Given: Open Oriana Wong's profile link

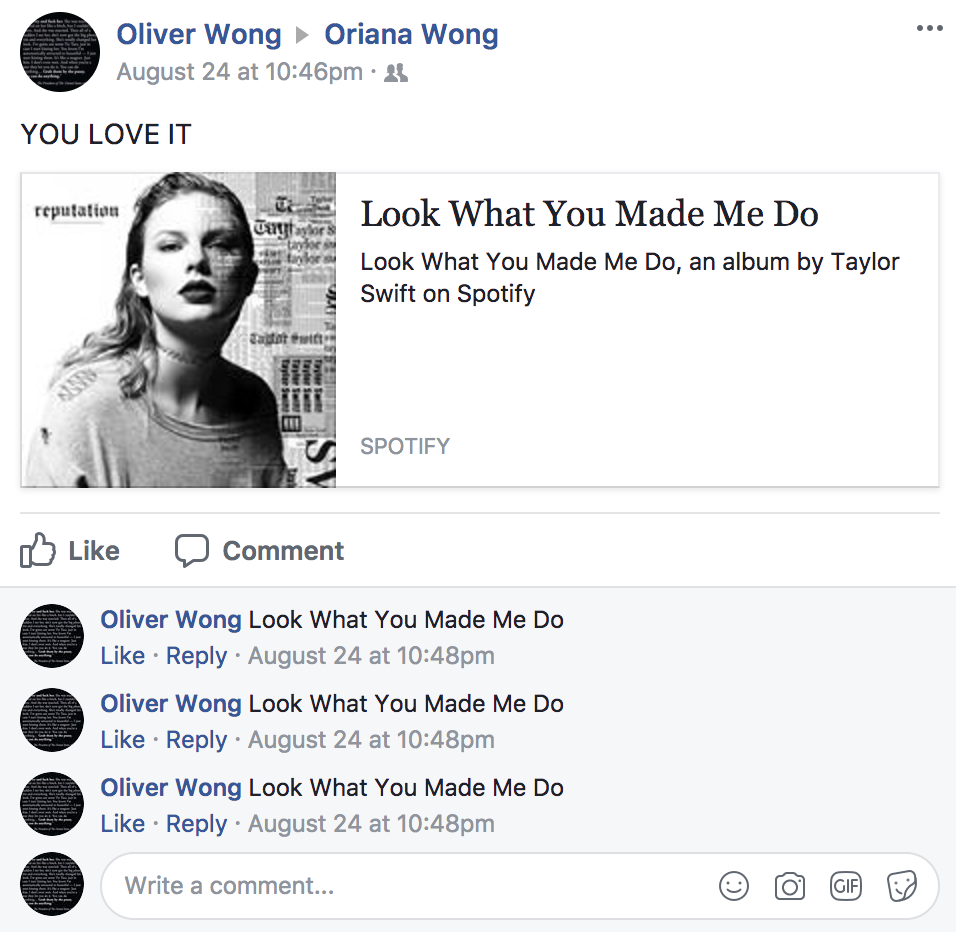Looking at the screenshot, I should pos(411,34).
